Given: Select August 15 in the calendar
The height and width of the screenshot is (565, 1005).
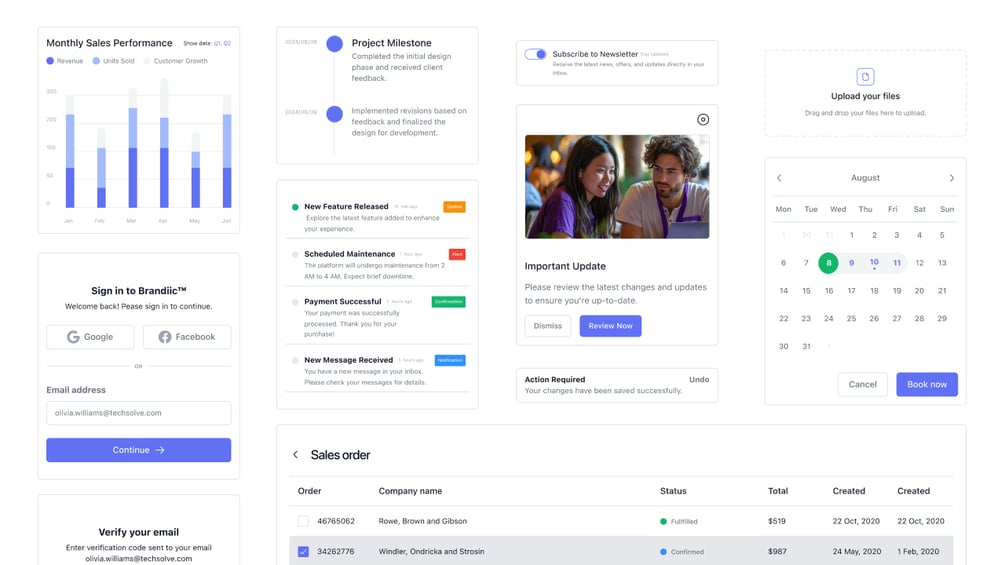Looking at the screenshot, I should pos(806,291).
